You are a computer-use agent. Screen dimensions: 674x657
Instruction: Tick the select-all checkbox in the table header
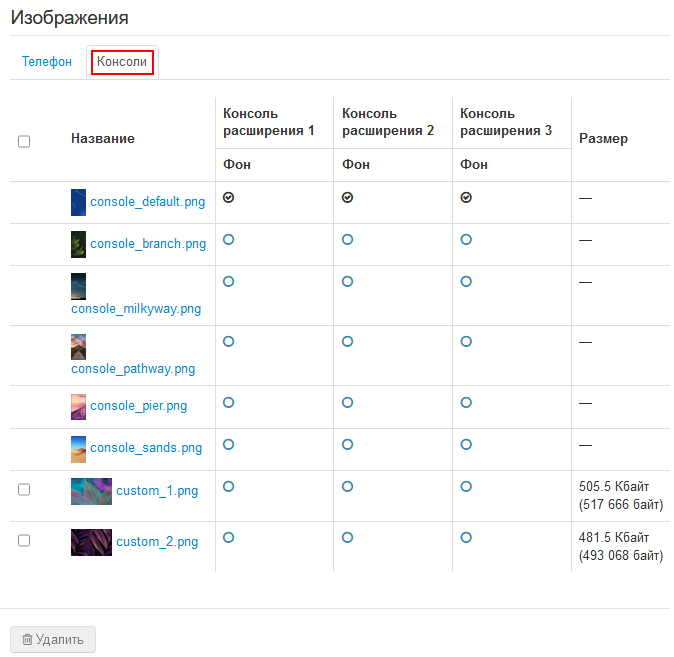tap(24, 142)
